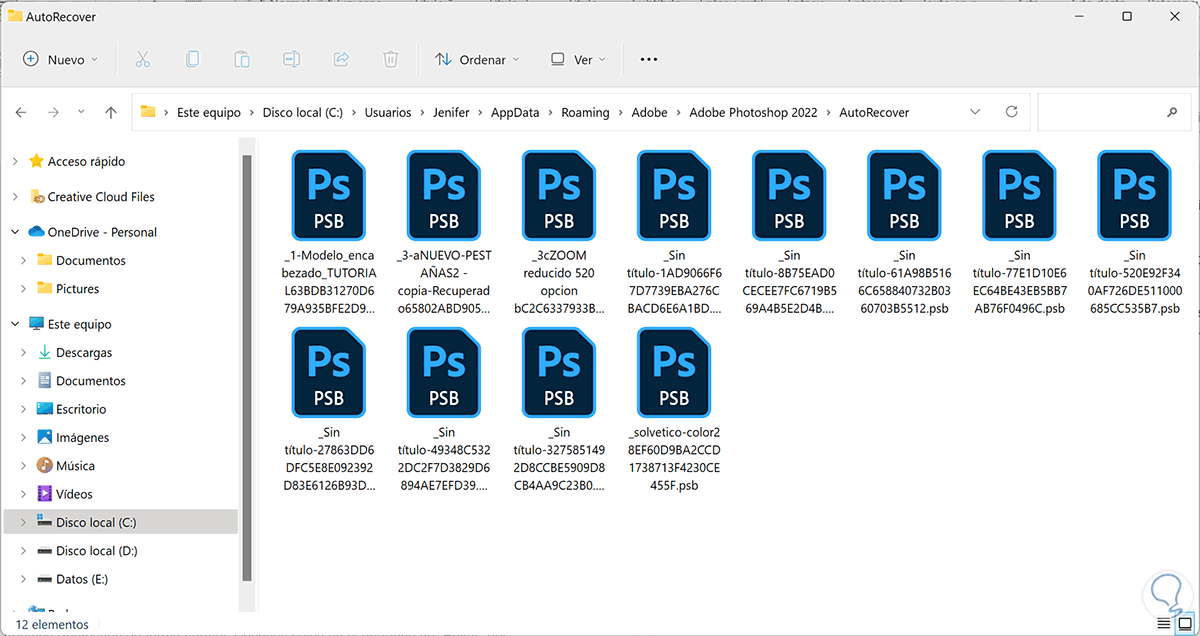1200x636 pixels.
Task: Expand Creative Cloud Files tree node
Action: point(15,197)
